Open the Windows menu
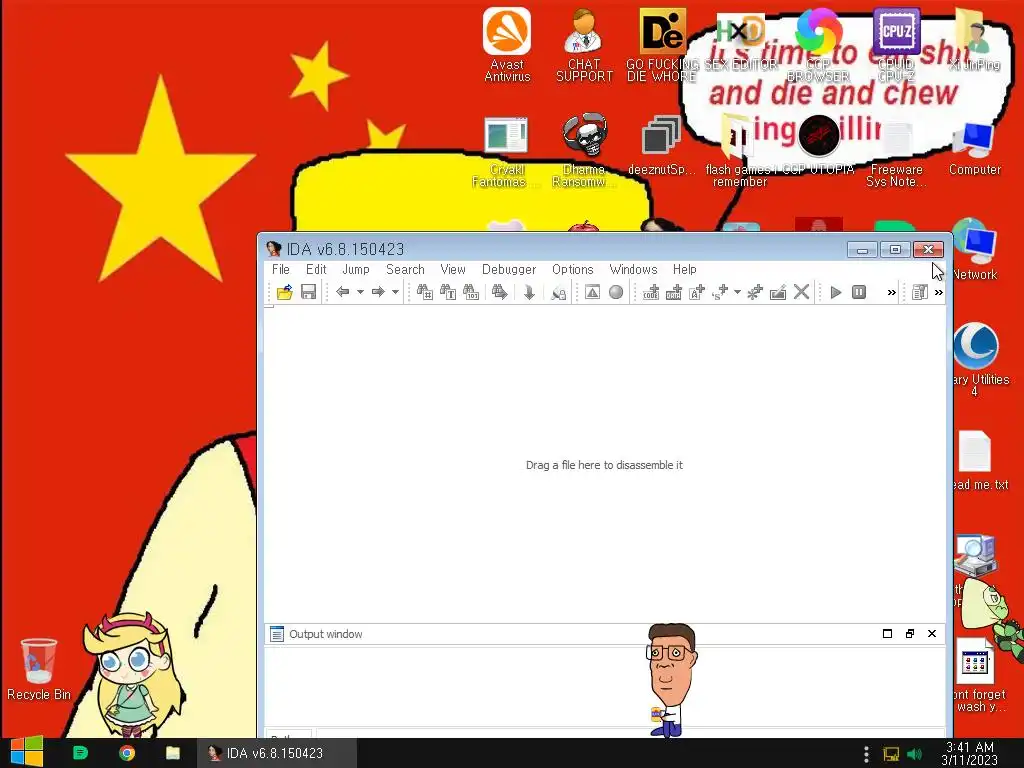 633,269
